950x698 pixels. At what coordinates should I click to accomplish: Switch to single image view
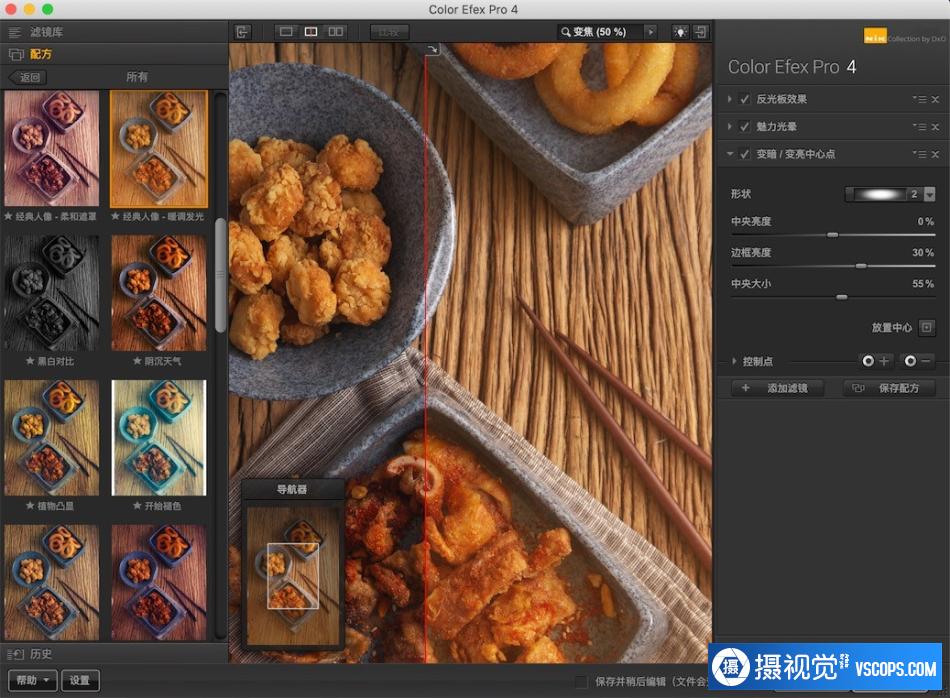(286, 32)
